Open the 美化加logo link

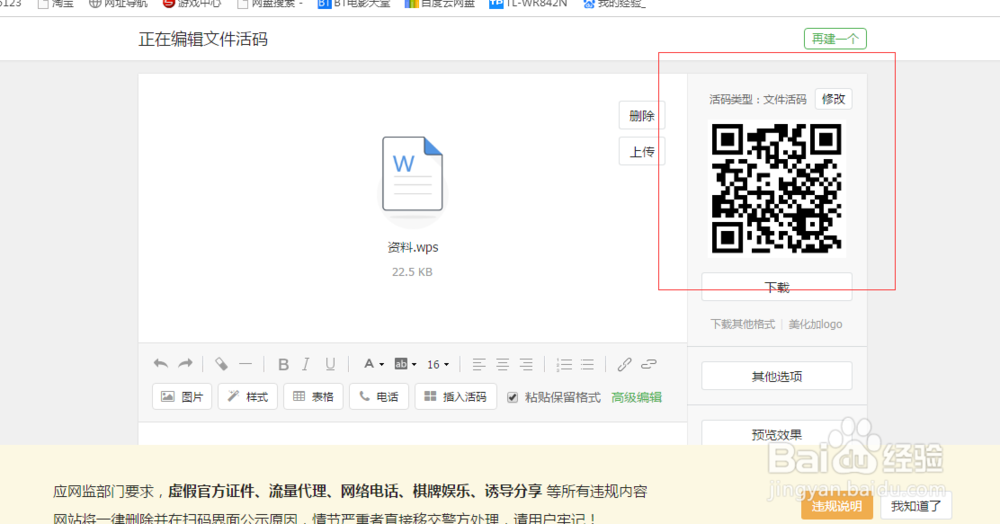click(815, 324)
